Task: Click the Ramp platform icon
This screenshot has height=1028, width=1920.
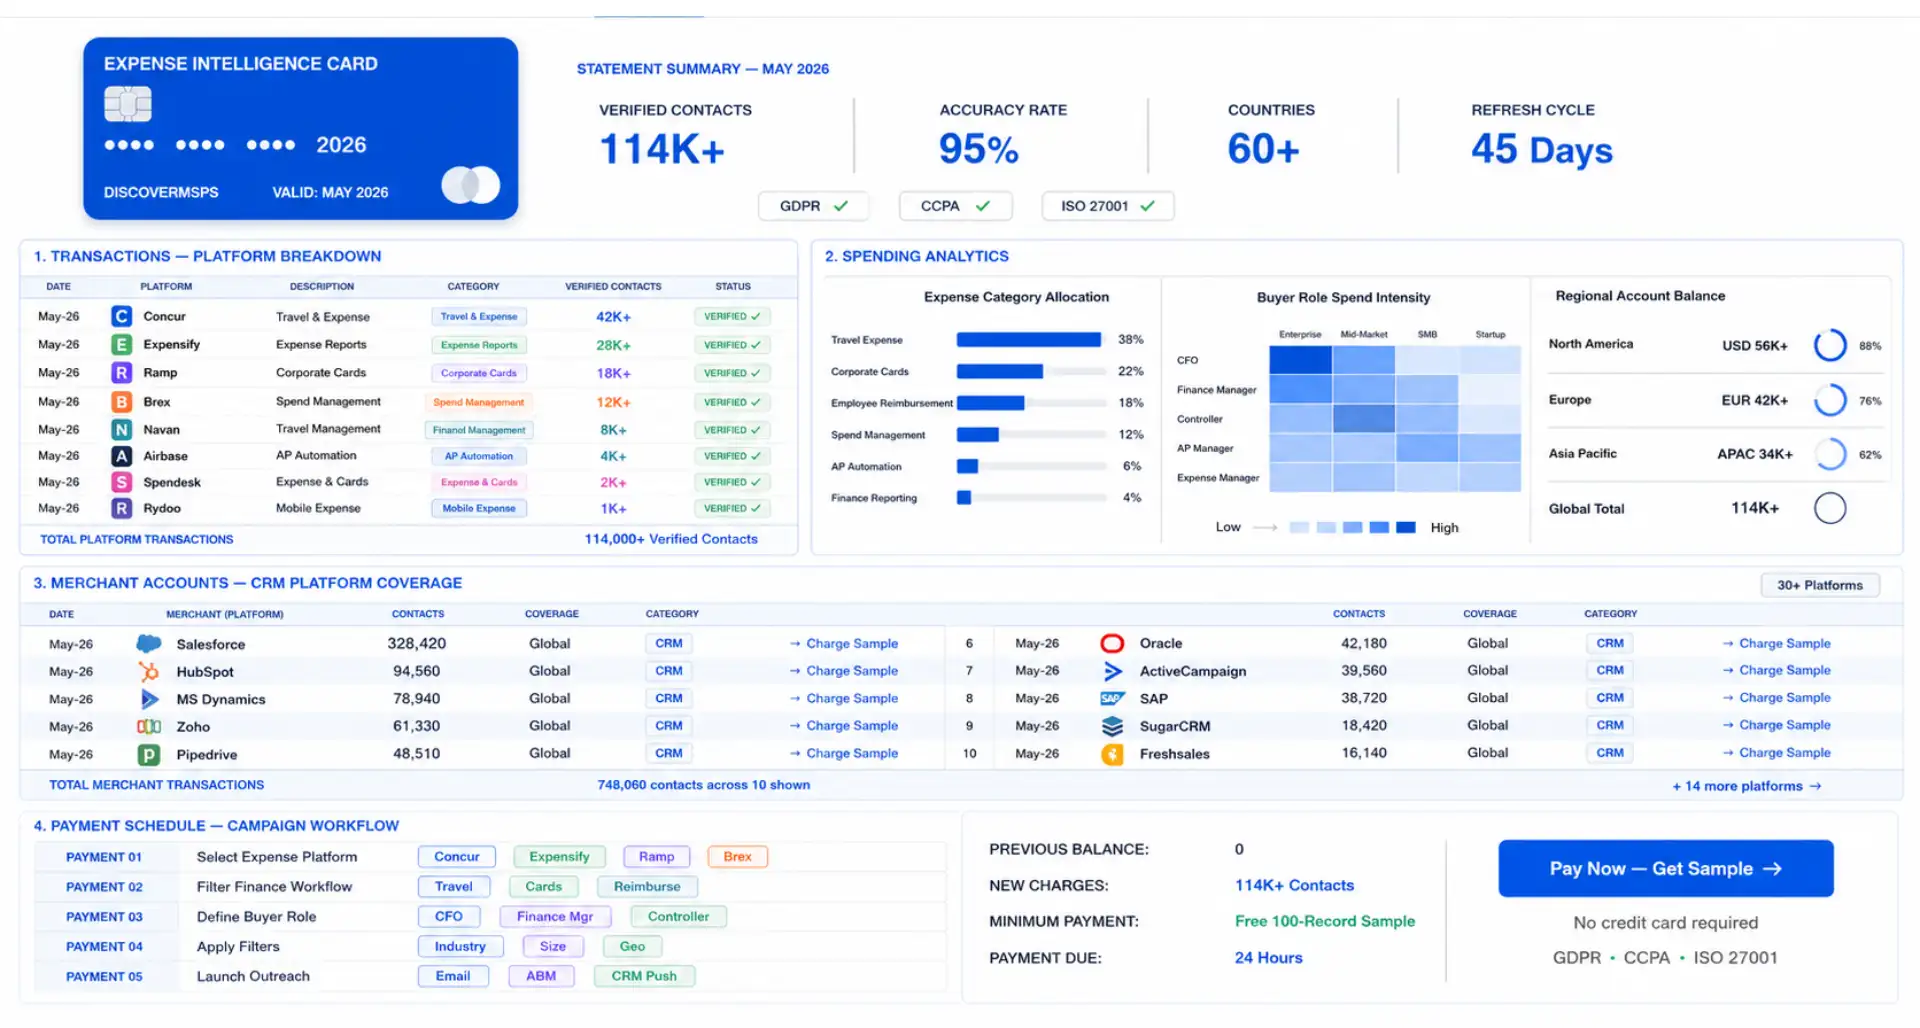Action: pos(121,372)
